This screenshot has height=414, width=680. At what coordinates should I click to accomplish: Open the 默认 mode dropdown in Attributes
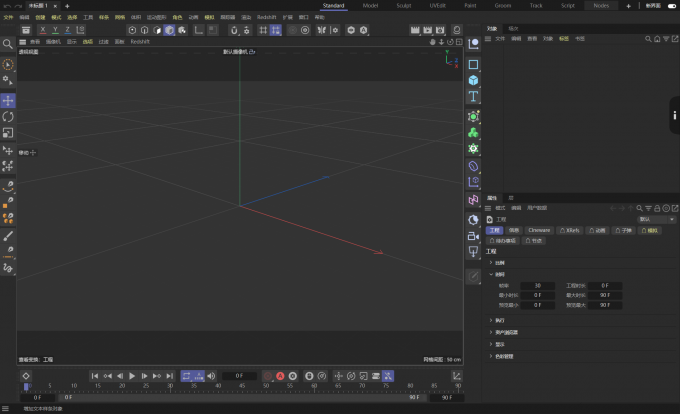657,219
